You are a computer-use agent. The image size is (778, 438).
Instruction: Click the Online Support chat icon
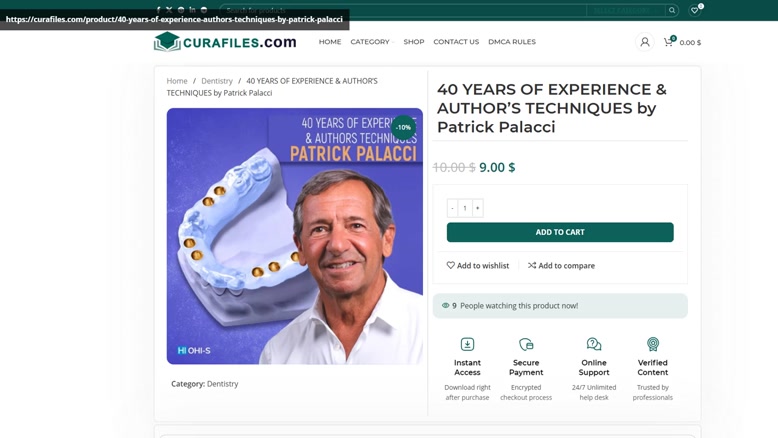594,344
